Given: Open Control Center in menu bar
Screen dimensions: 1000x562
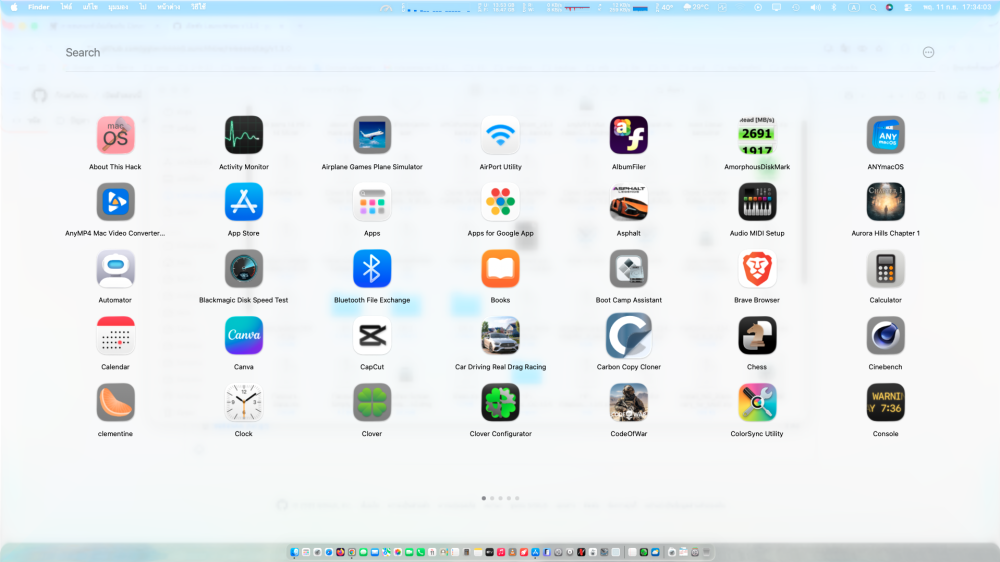Looking at the screenshot, I should (908, 8).
